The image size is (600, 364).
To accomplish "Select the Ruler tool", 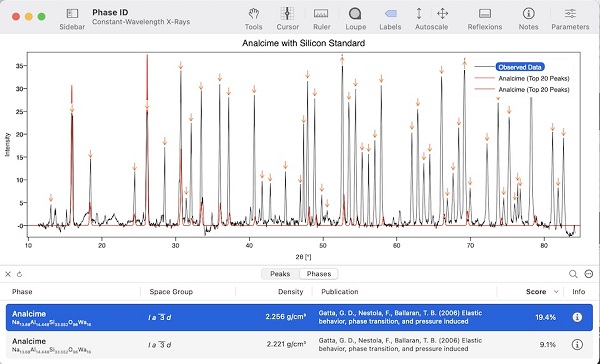I will (321, 14).
